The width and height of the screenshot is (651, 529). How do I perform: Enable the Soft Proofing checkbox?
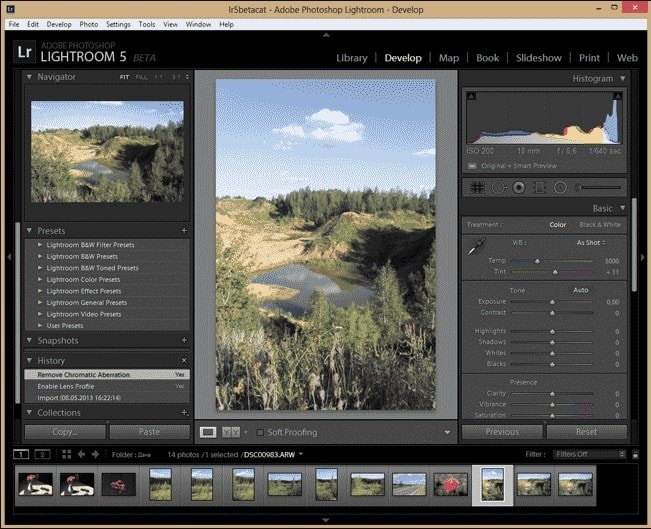[260, 432]
